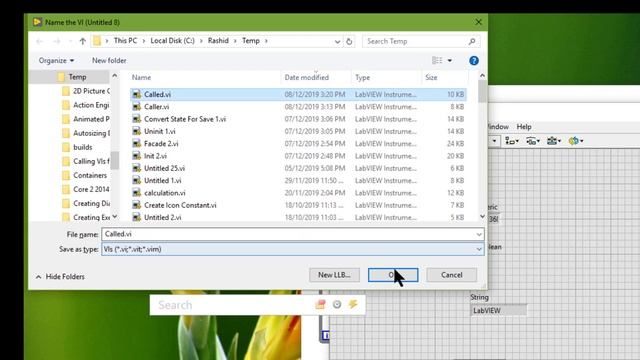Cancel the save dialog
The height and width of the screenshot is (360, 640).
451,275
